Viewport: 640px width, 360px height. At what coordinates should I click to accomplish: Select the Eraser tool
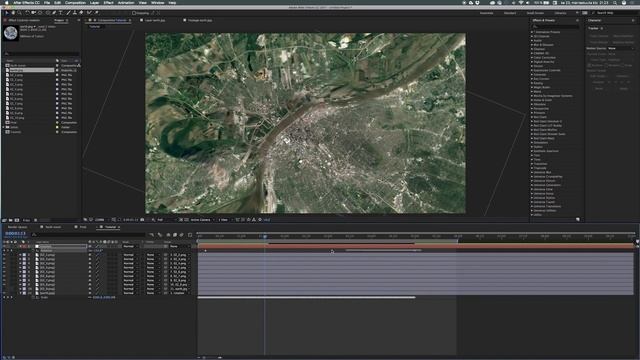click(x=81, y=13)
